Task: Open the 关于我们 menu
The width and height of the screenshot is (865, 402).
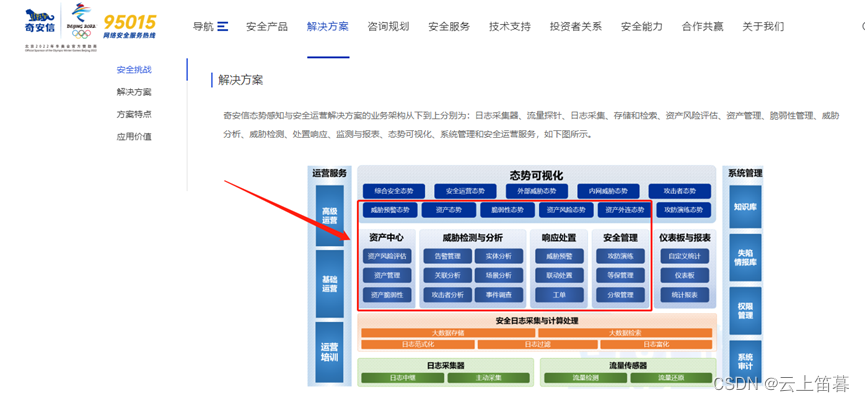Action: (763, 26)
